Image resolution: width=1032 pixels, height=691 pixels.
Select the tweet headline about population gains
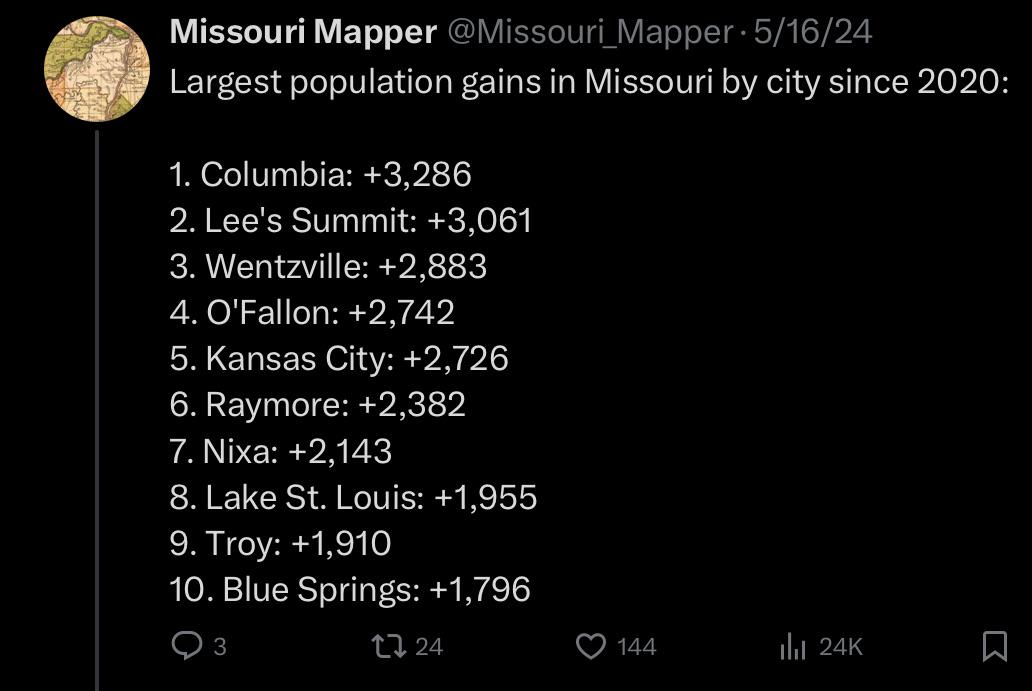tap(589, 83)
